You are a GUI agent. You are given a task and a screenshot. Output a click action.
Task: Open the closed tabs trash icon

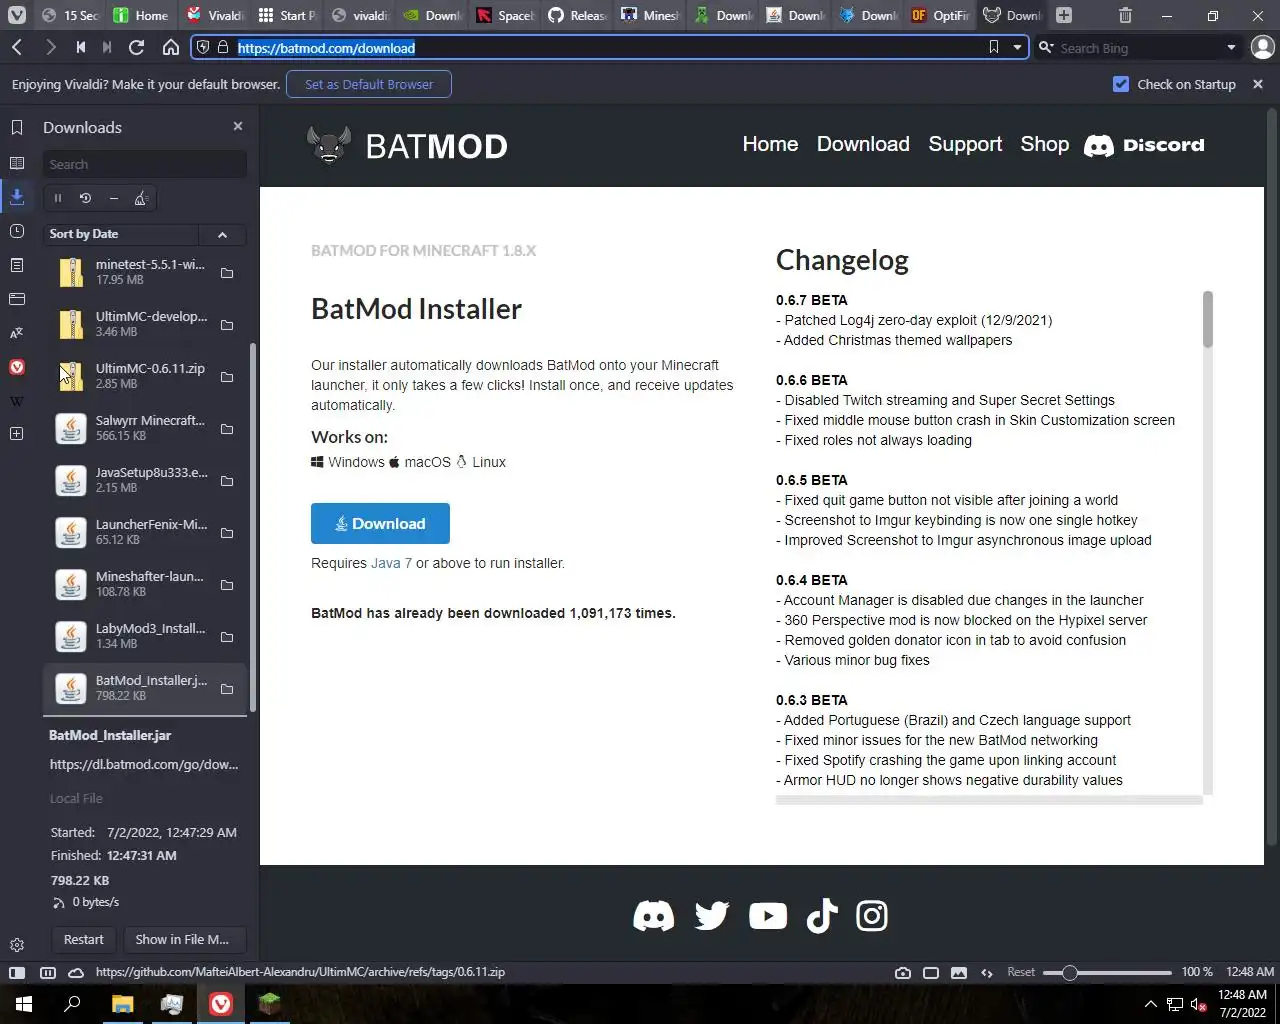click(x=1125, y=15)
